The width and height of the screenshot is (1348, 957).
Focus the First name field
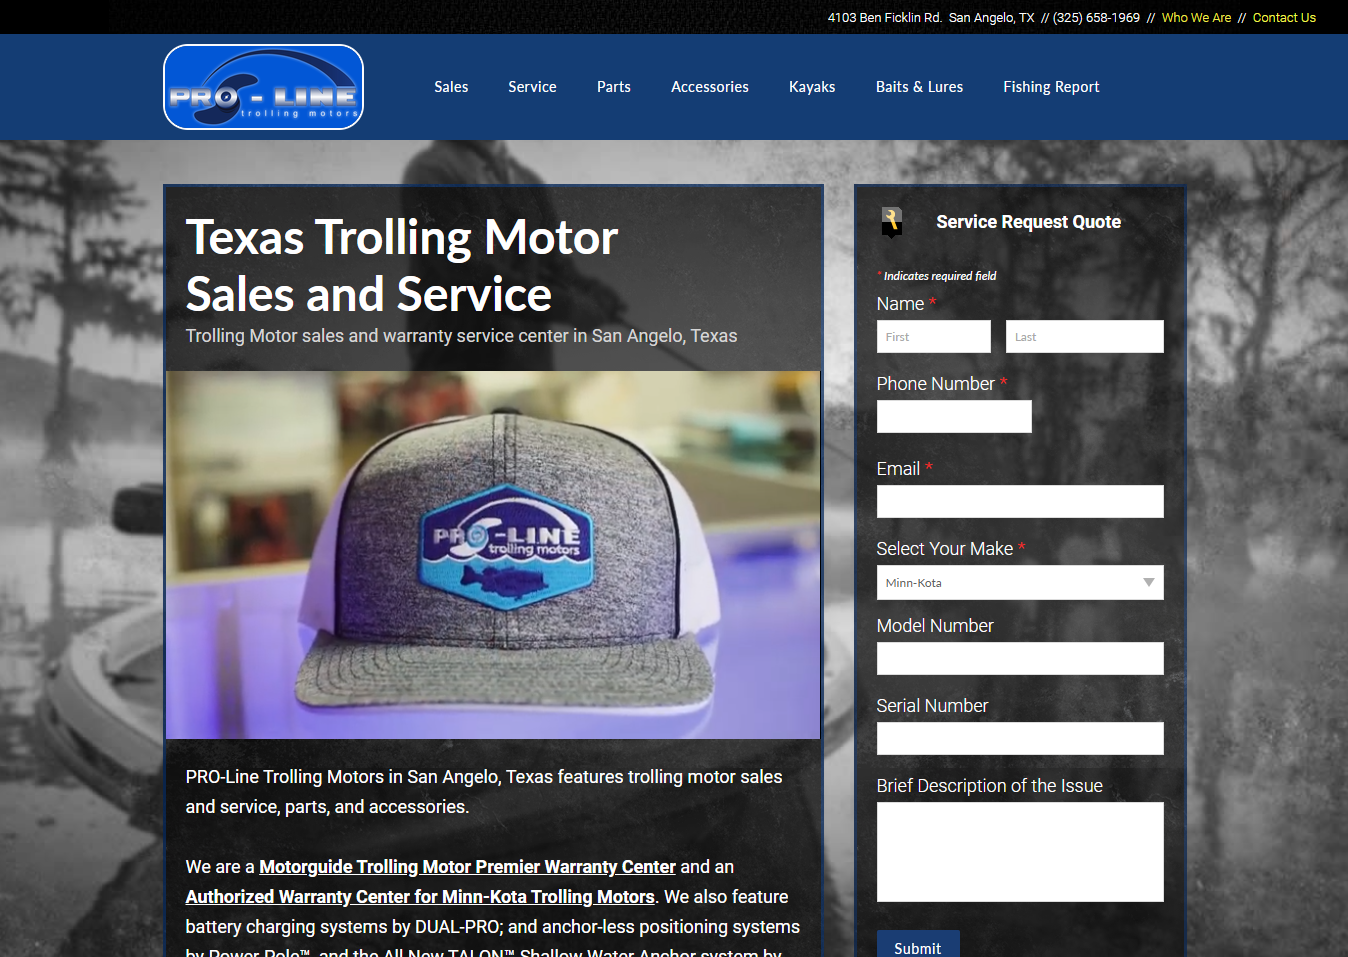click(934, 337)
